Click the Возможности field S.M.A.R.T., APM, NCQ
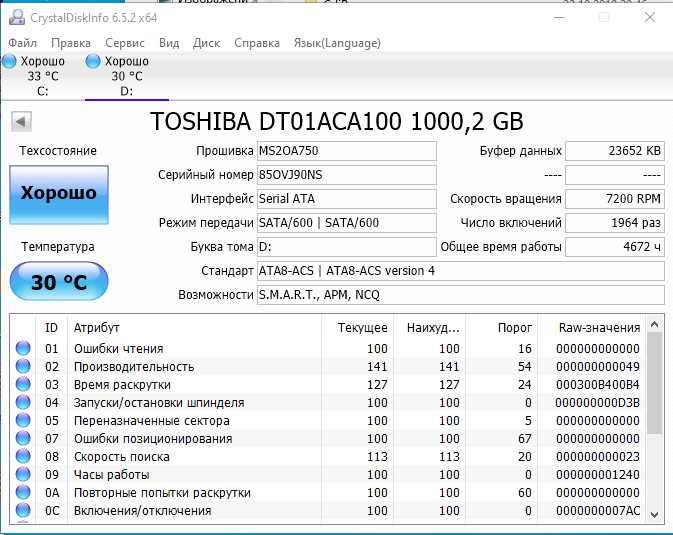The image size is (673, 535). (461, 295)
